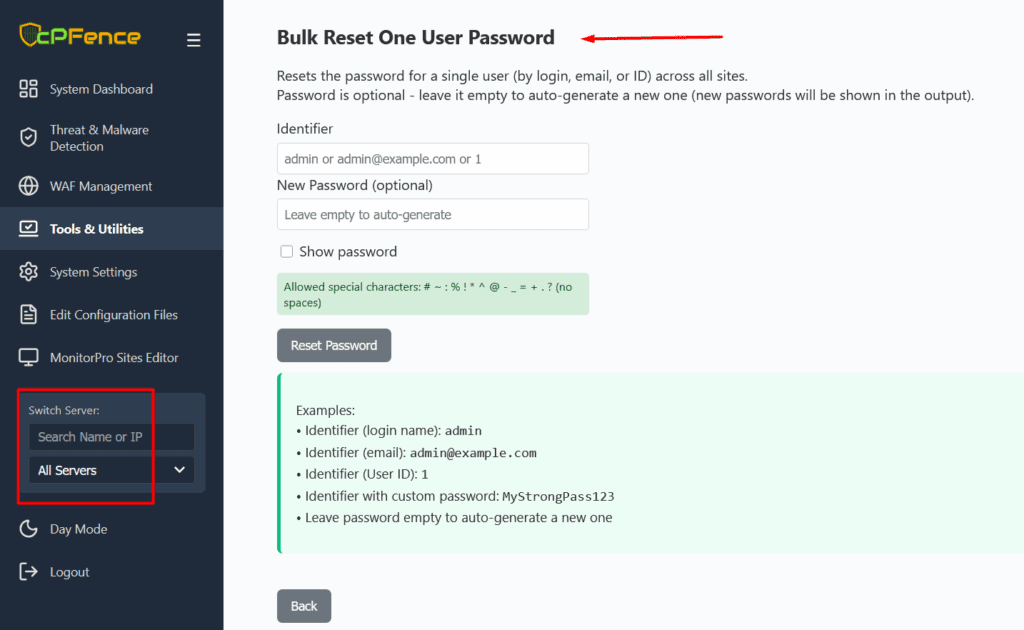Click the Tools & Utilities monitor icon
This screenshot has width=1024, height=630.
click(29, 229)
